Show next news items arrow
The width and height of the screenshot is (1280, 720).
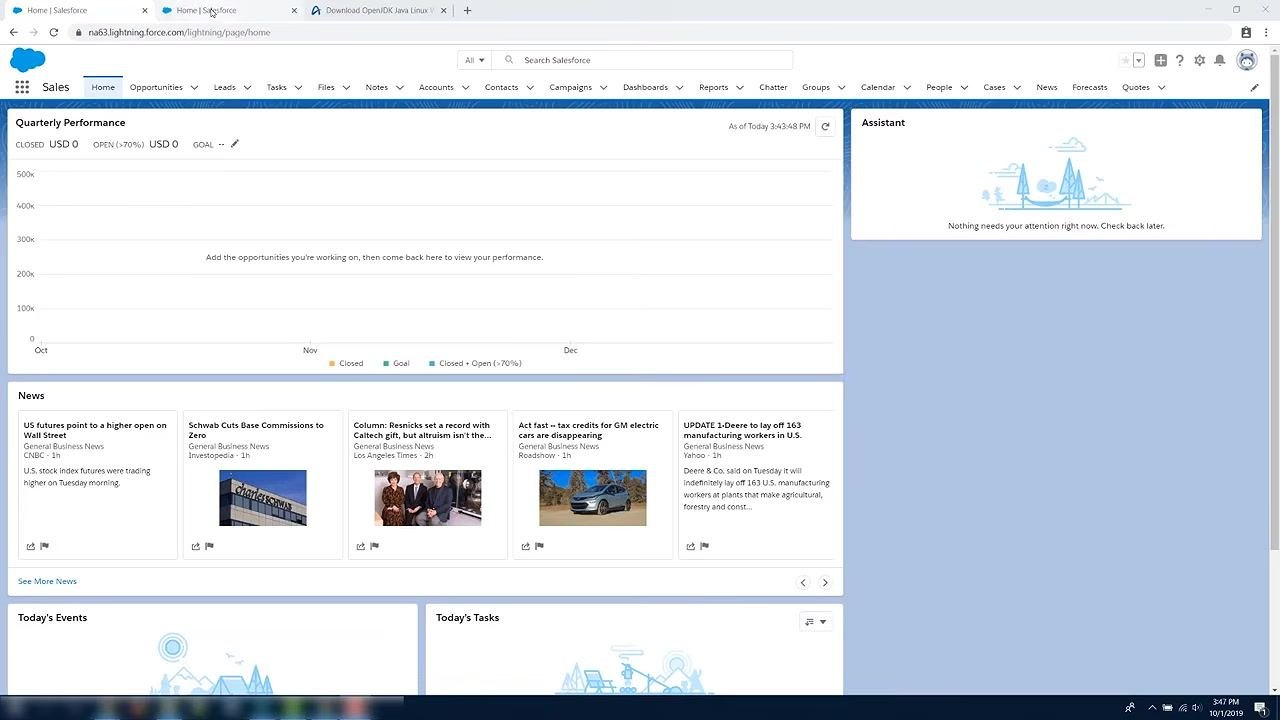[x=825, y=582]
